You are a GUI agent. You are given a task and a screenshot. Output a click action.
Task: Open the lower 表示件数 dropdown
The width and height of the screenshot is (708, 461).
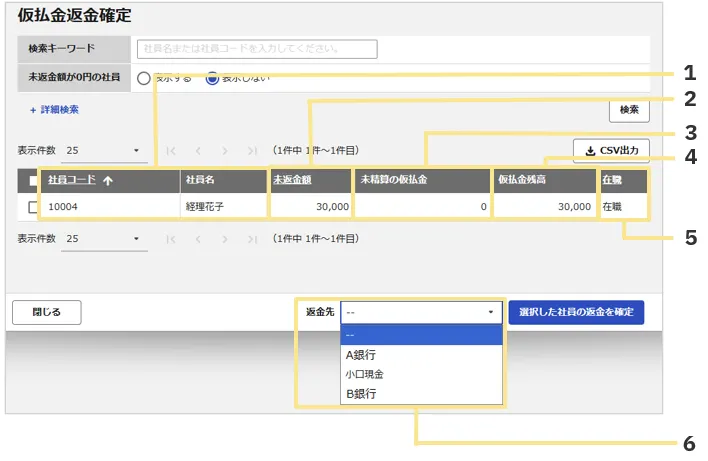[x=103, y=240]
